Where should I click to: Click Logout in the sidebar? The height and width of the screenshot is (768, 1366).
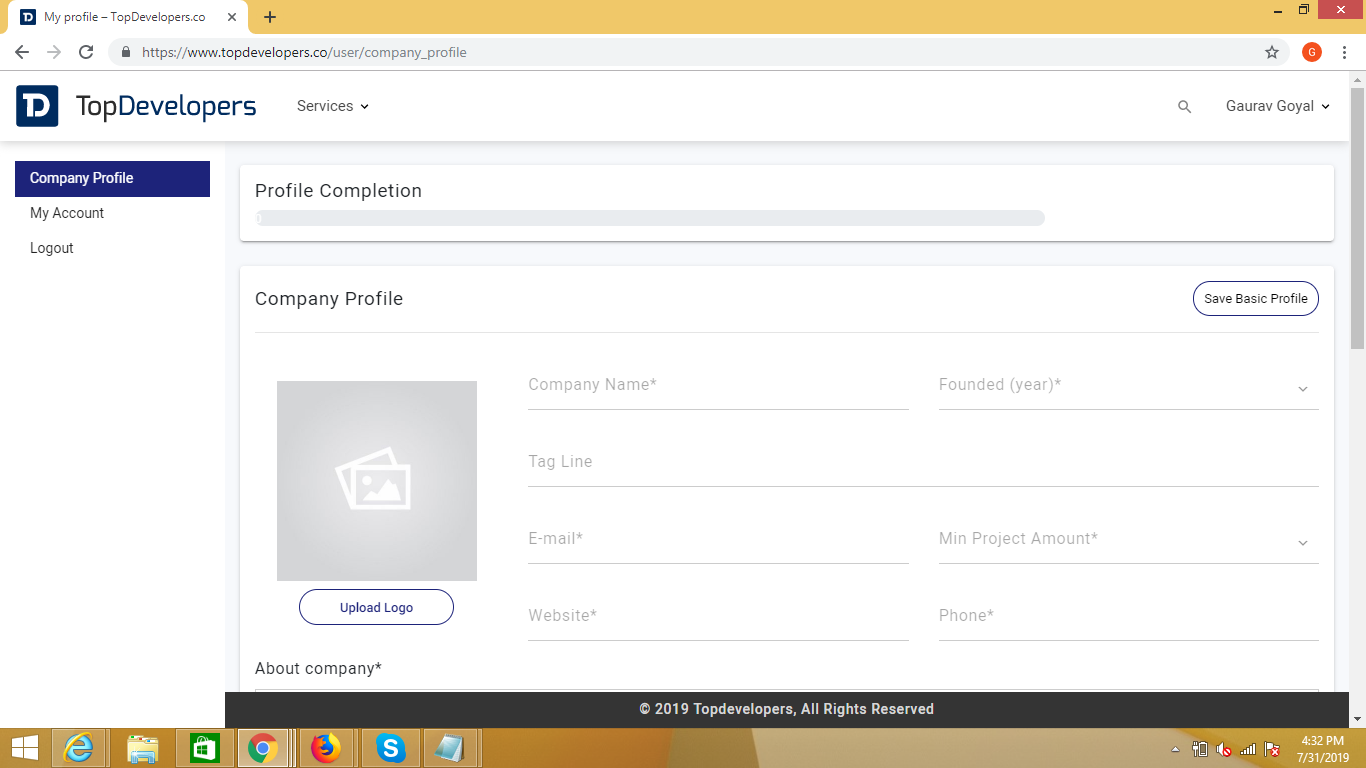pyautogui.click(x=52, y=248)
